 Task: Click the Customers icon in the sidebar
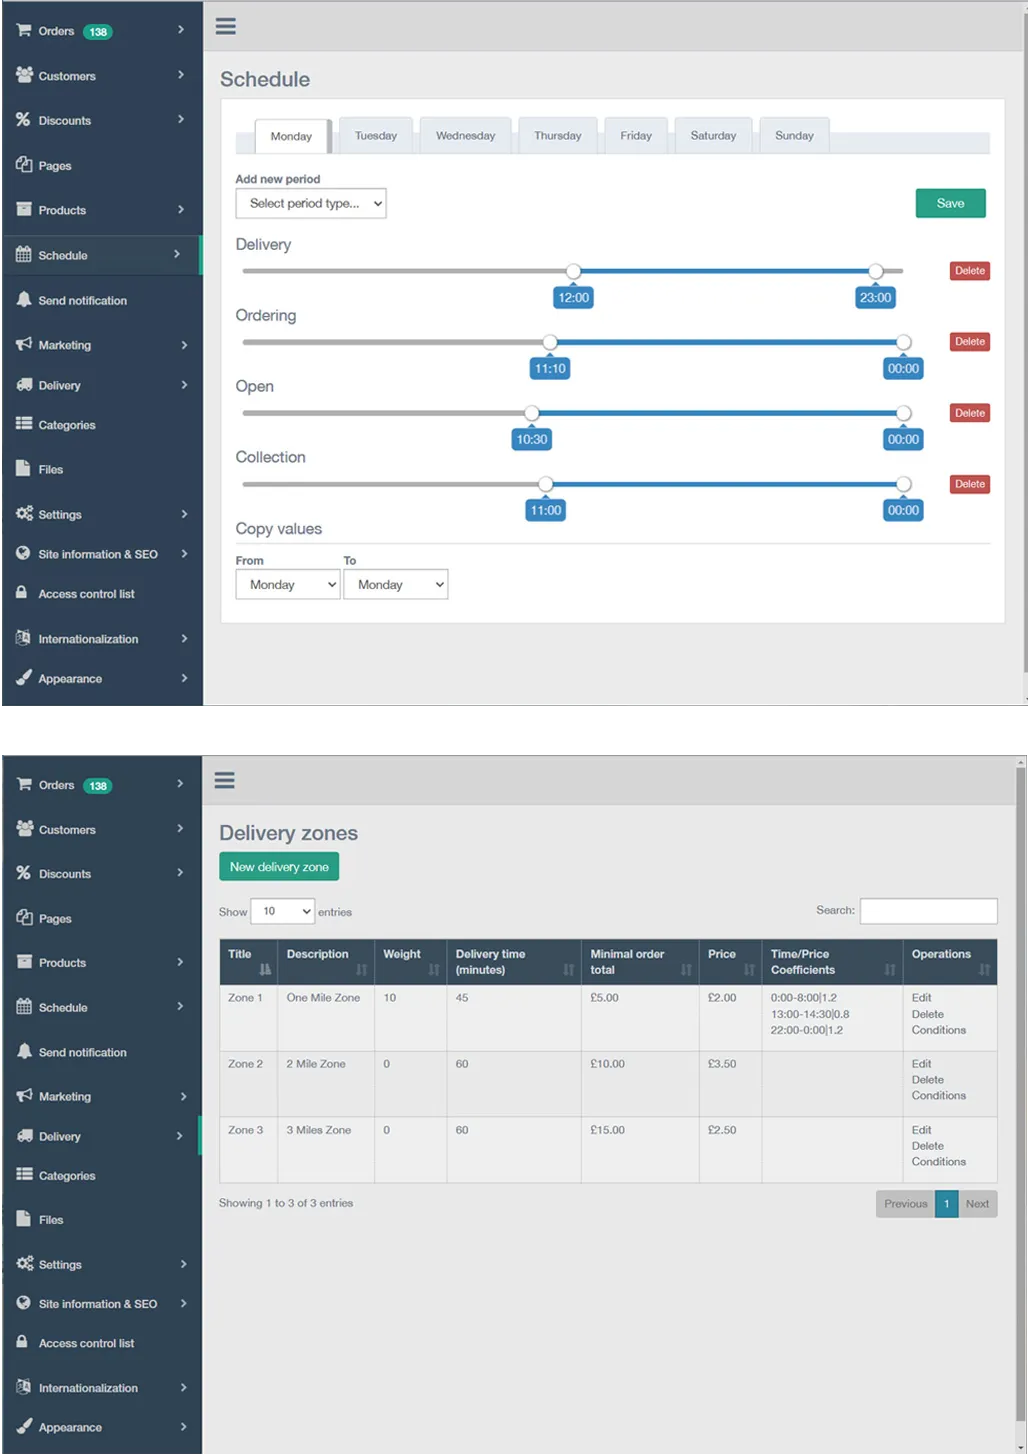coord(22,75)
